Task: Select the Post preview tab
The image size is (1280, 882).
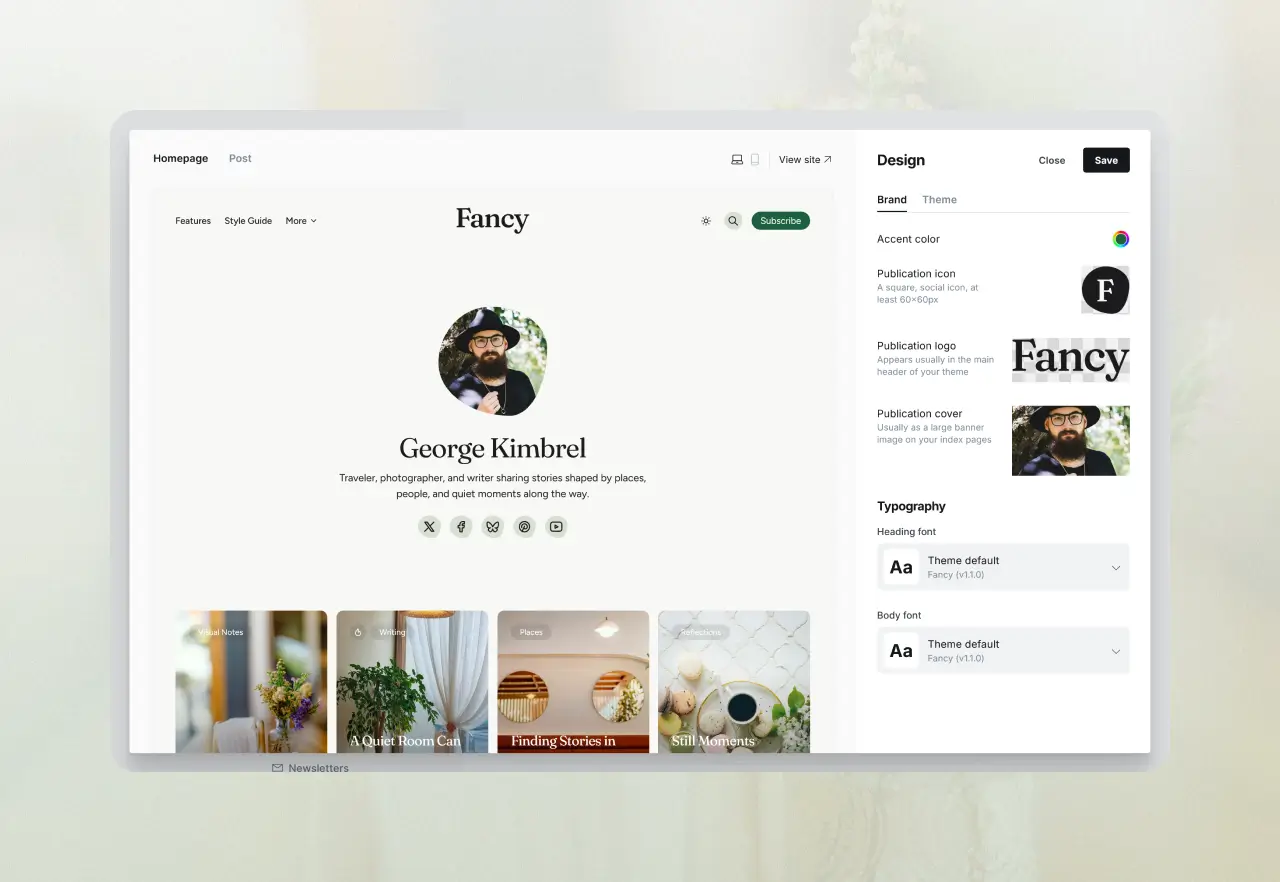Action: coord(240,159)
